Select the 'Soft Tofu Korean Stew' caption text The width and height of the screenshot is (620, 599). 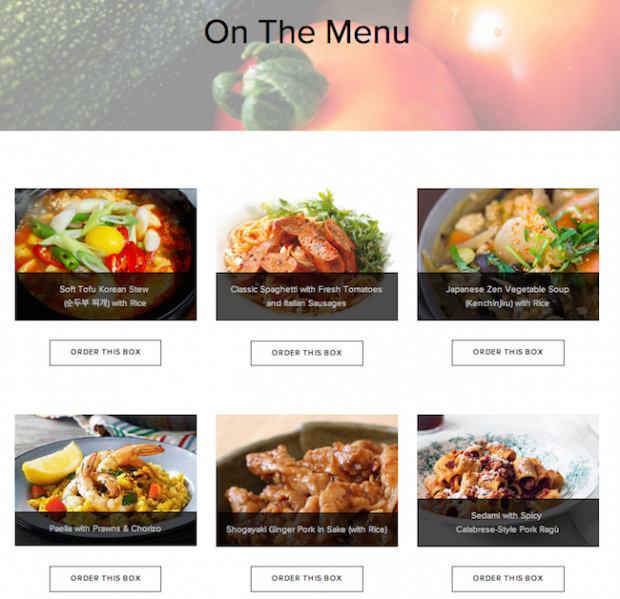(104, 289)
